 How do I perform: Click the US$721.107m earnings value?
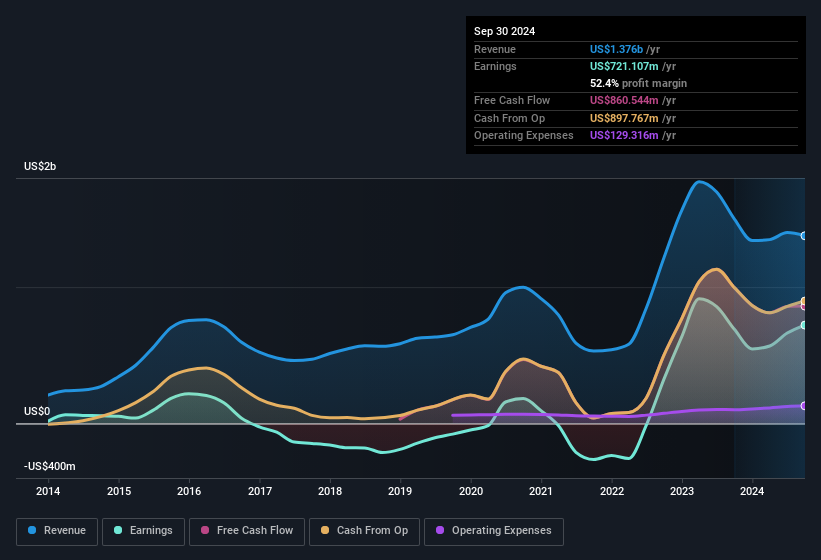coord(624,66)
